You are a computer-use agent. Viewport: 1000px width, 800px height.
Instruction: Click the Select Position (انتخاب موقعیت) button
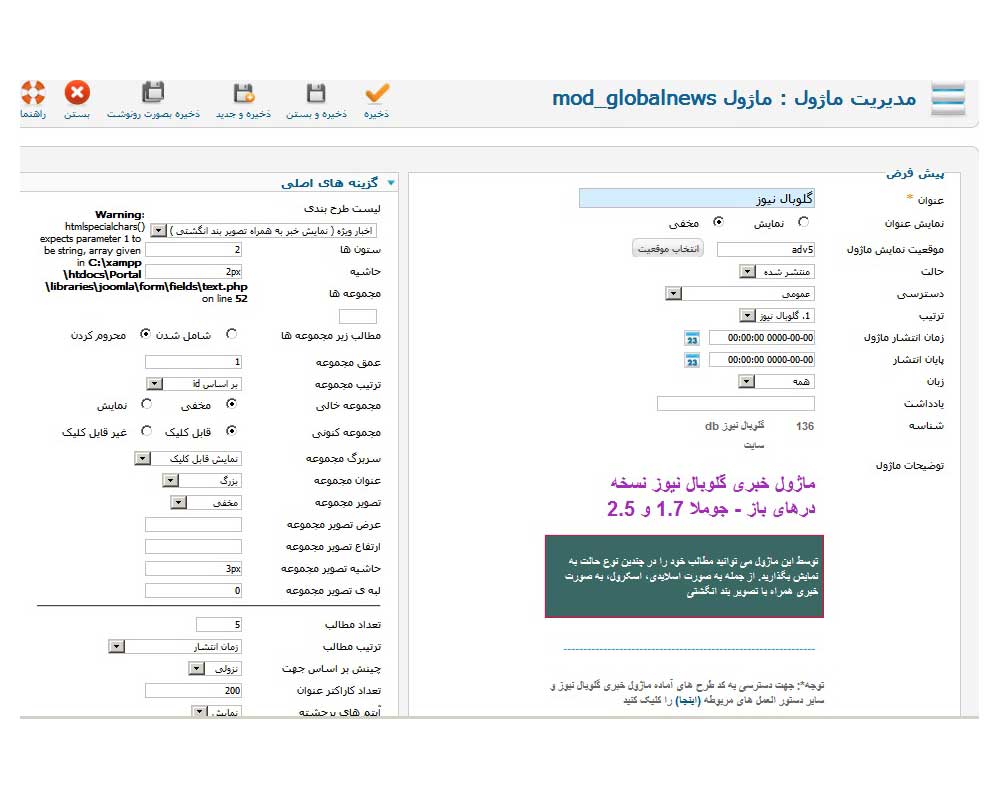pos(668,248)
